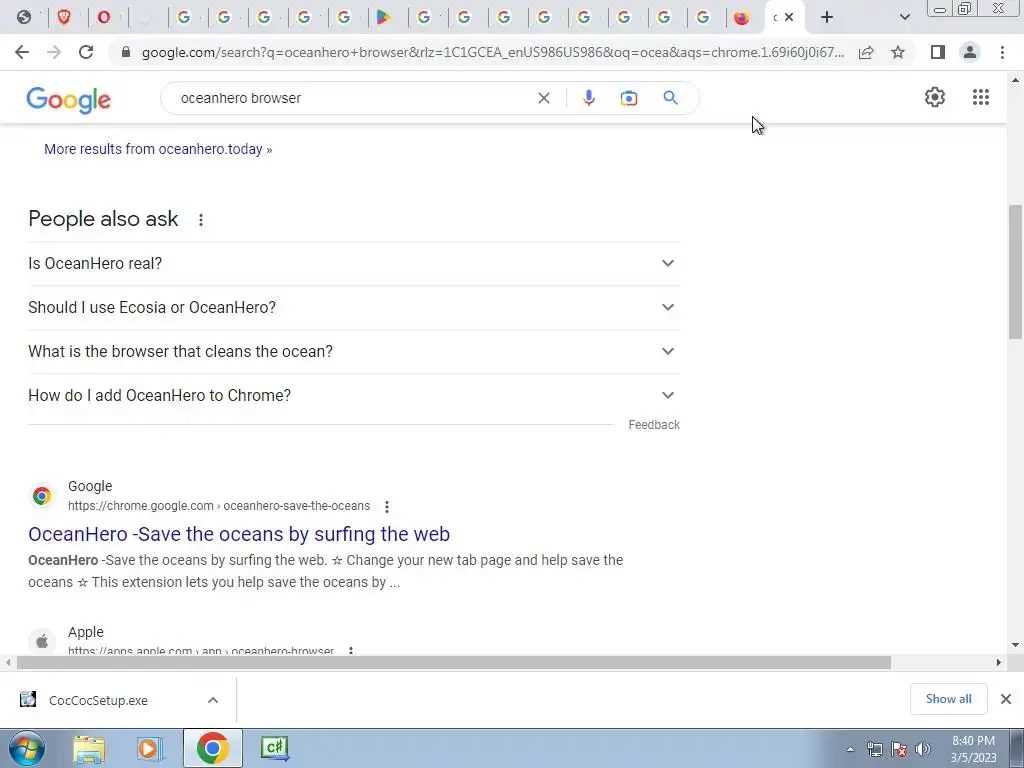Submit search with the magnifier icon
This screenshot has height=768, width=1024.
670,98
